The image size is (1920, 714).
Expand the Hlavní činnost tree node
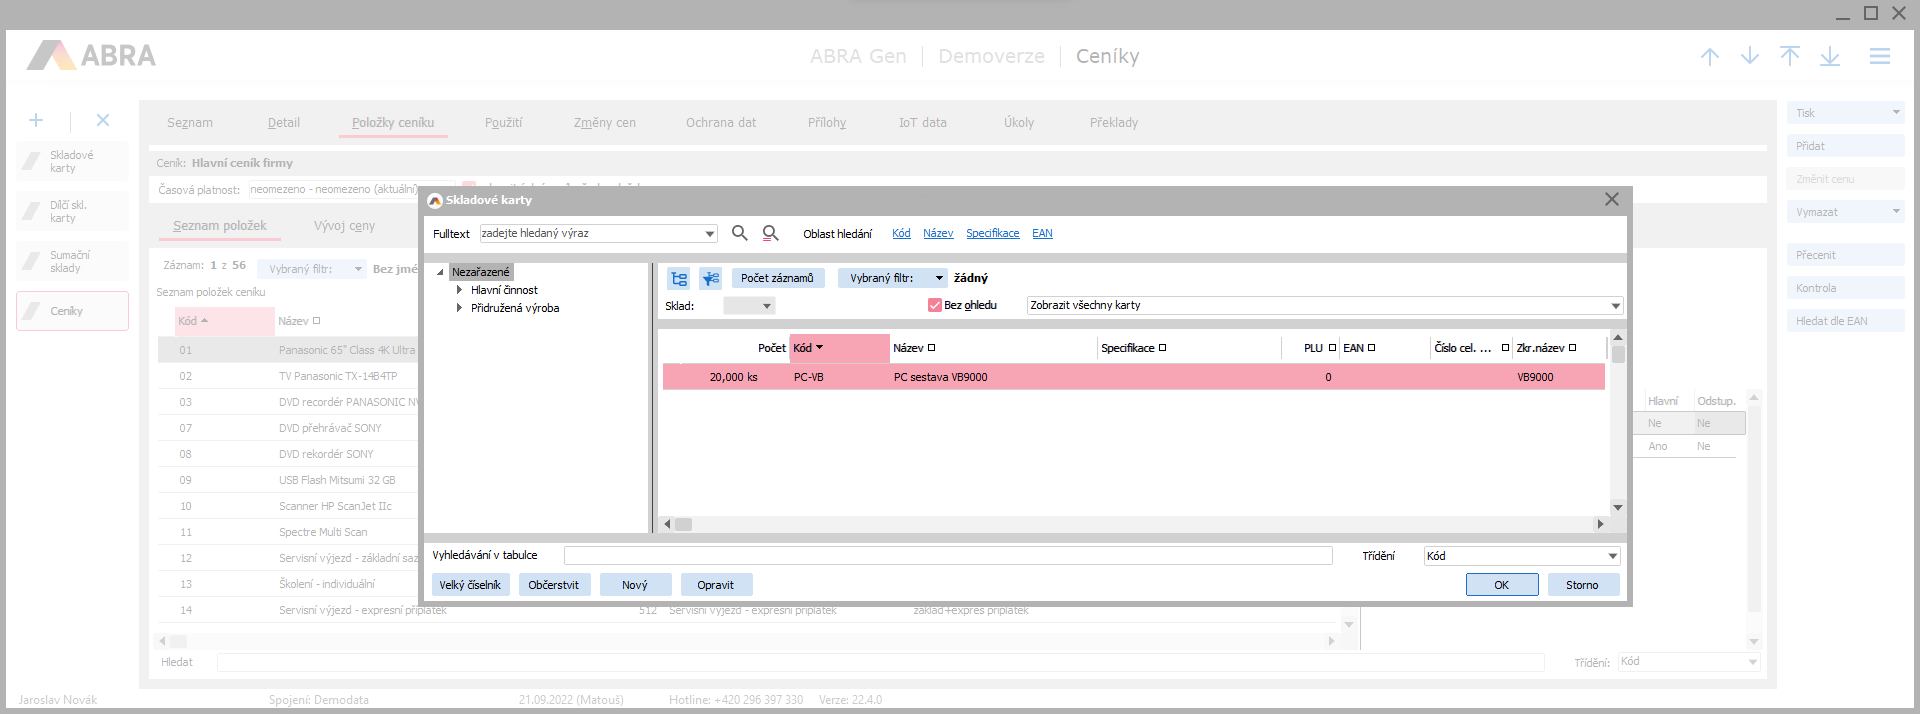(459, 290)
